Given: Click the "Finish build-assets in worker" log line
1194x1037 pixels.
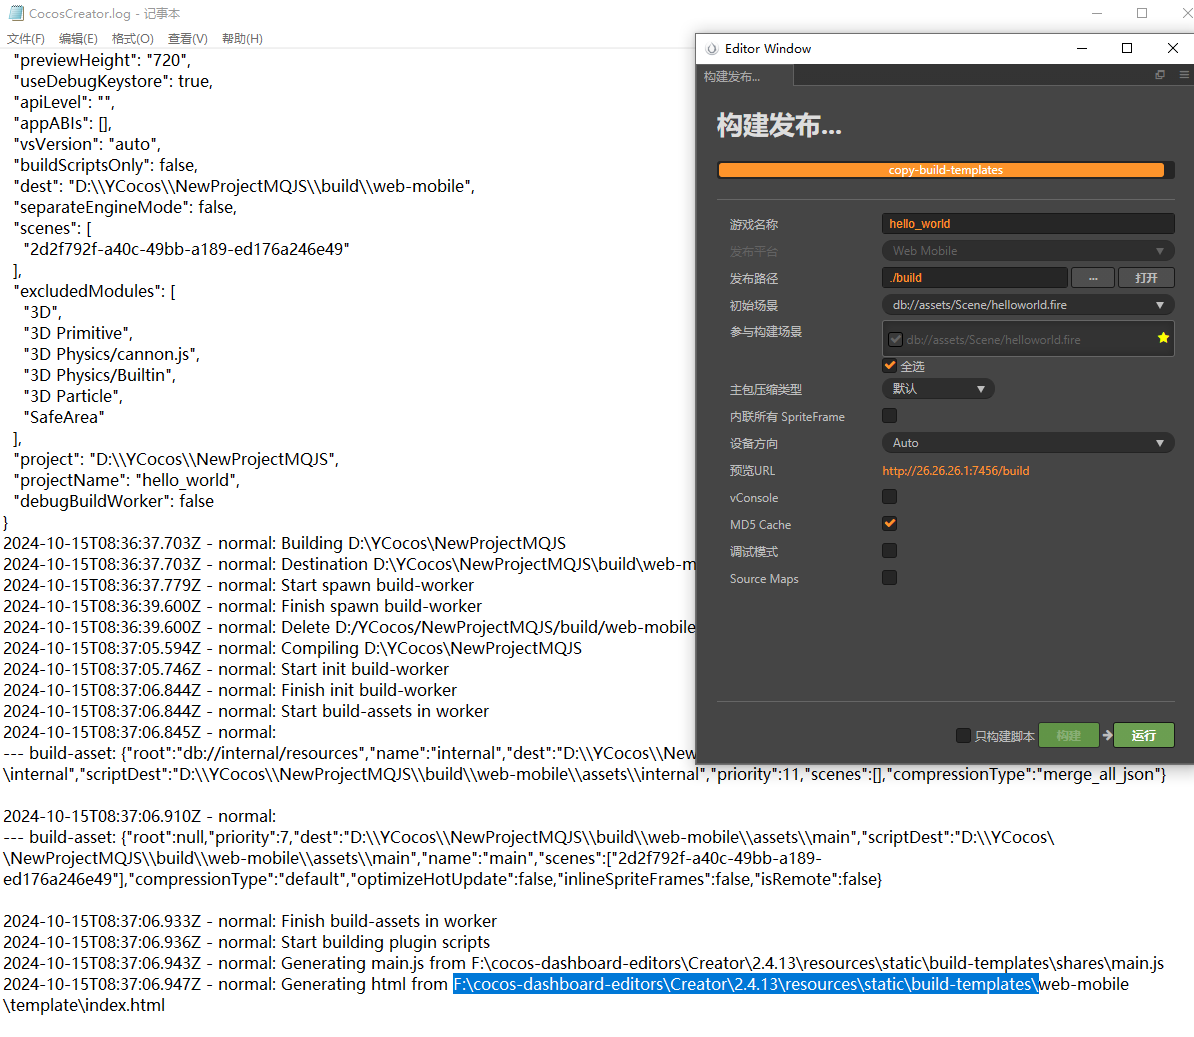Looking at the screenshot, I should (250, 921).
